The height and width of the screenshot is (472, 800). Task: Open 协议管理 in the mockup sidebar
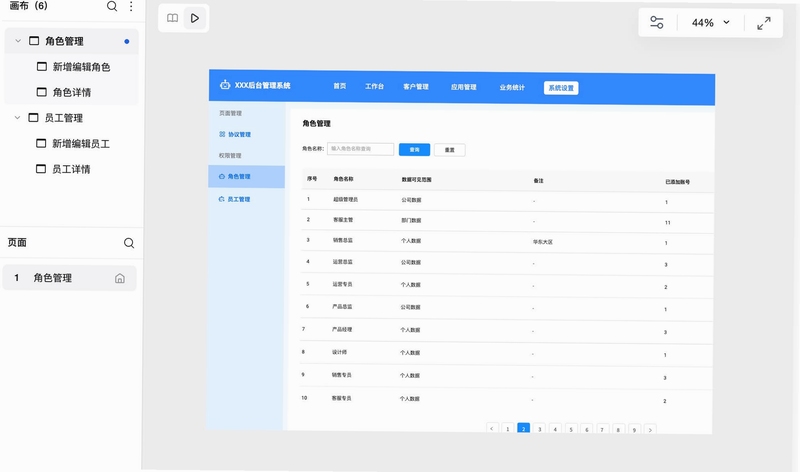pyautogui.click(x=235, y=134)
